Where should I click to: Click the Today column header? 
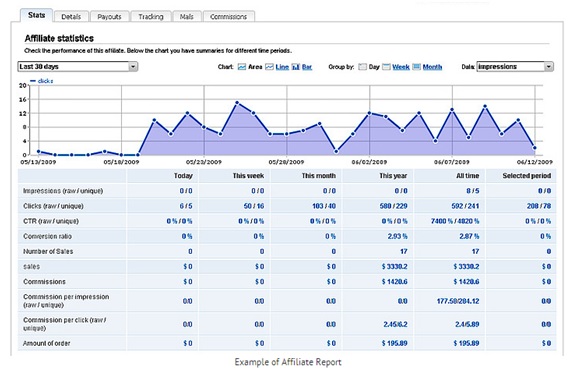[x=183, y=176]
